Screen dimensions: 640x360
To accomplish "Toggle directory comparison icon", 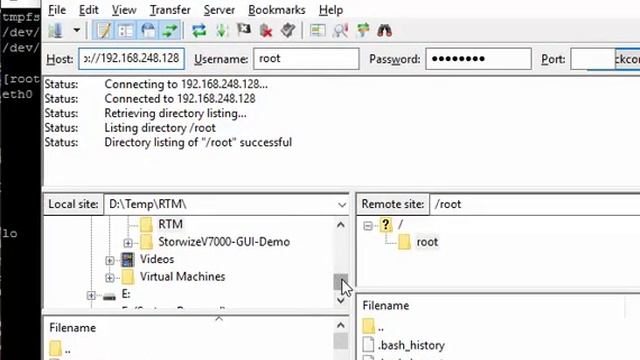I will point(340,31).
